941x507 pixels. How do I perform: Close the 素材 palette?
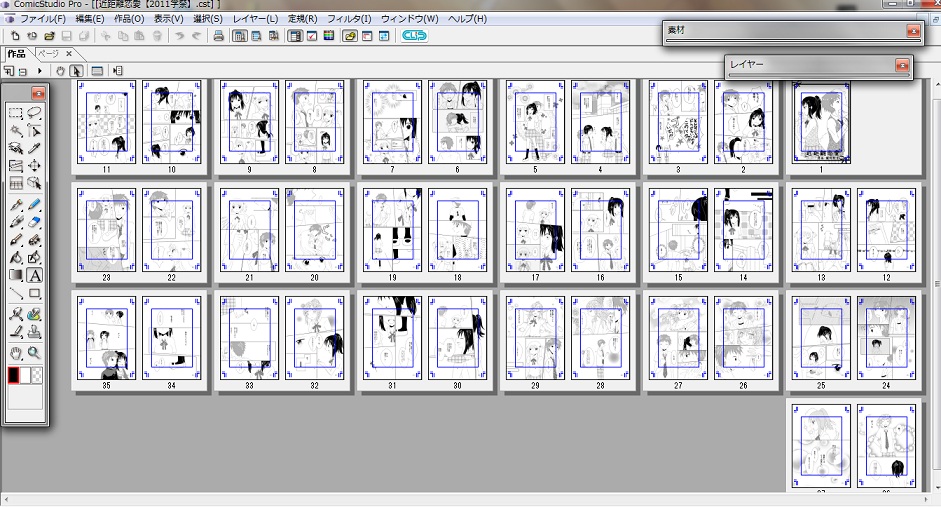pos(913,30)
